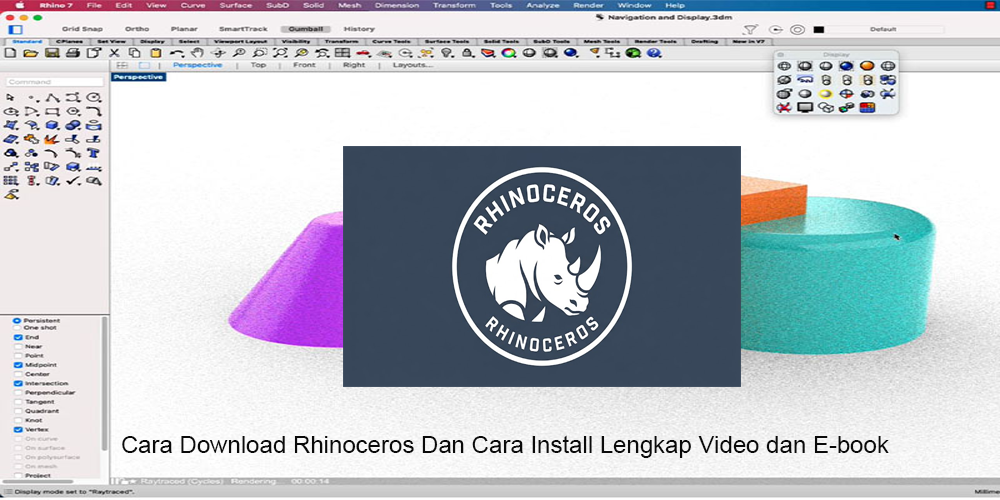Screen dimensions: 1000x500
Task: Select the Persistent osnap radio button
Action: click(x=17, y=320)
